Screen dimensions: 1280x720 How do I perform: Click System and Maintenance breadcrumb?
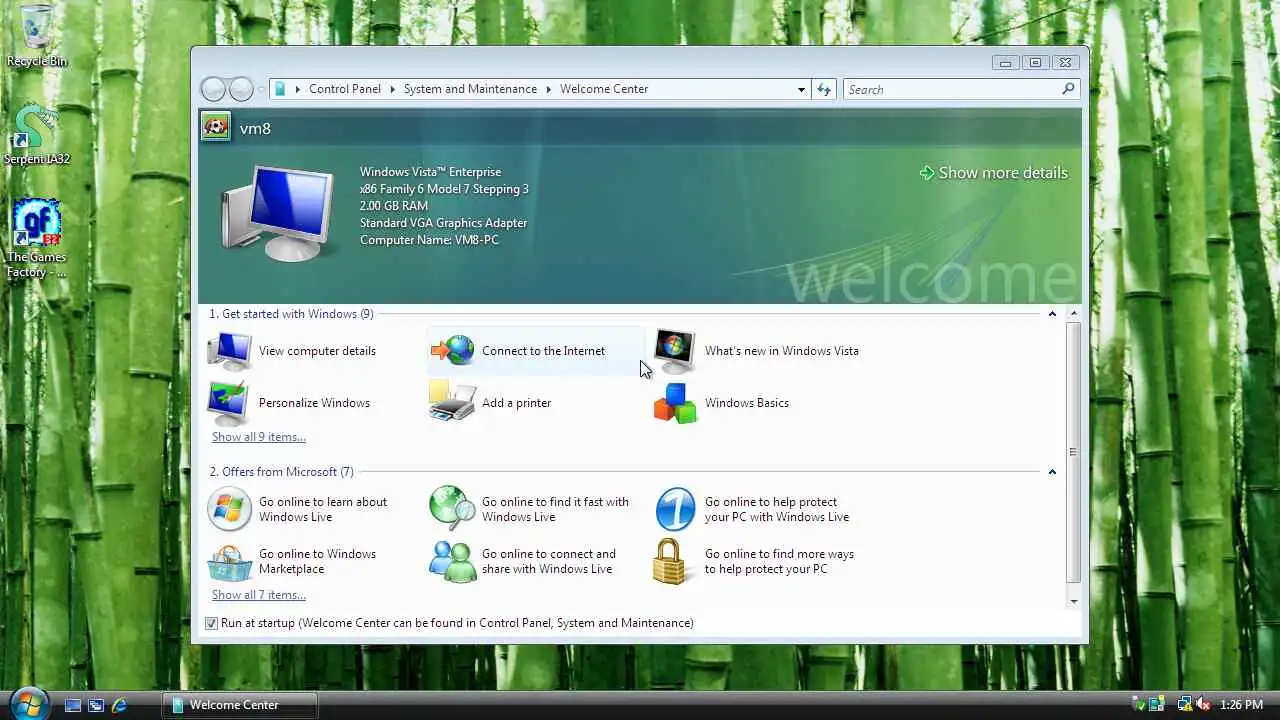point(470,89)
